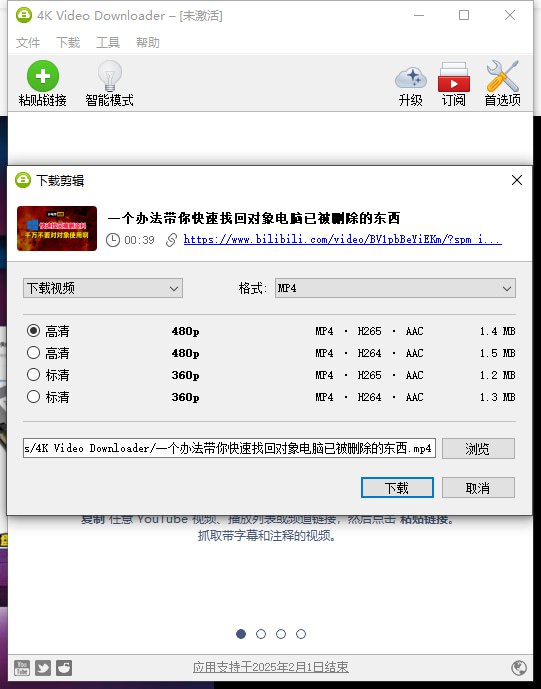Open the 帮助 menu
Screen dimensions: 541x689
pyautogui.click(x=148, y=43)
